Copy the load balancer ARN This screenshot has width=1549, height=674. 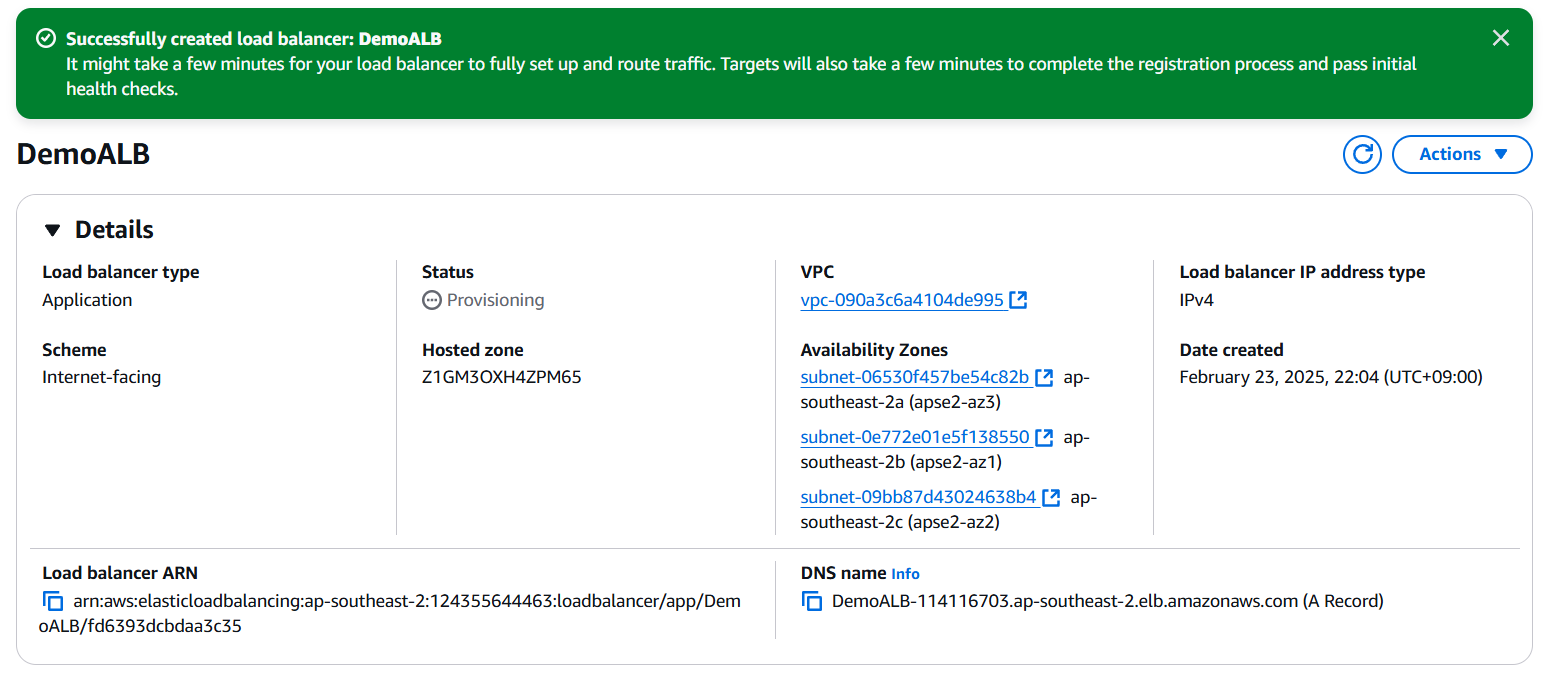coord(52,601)
